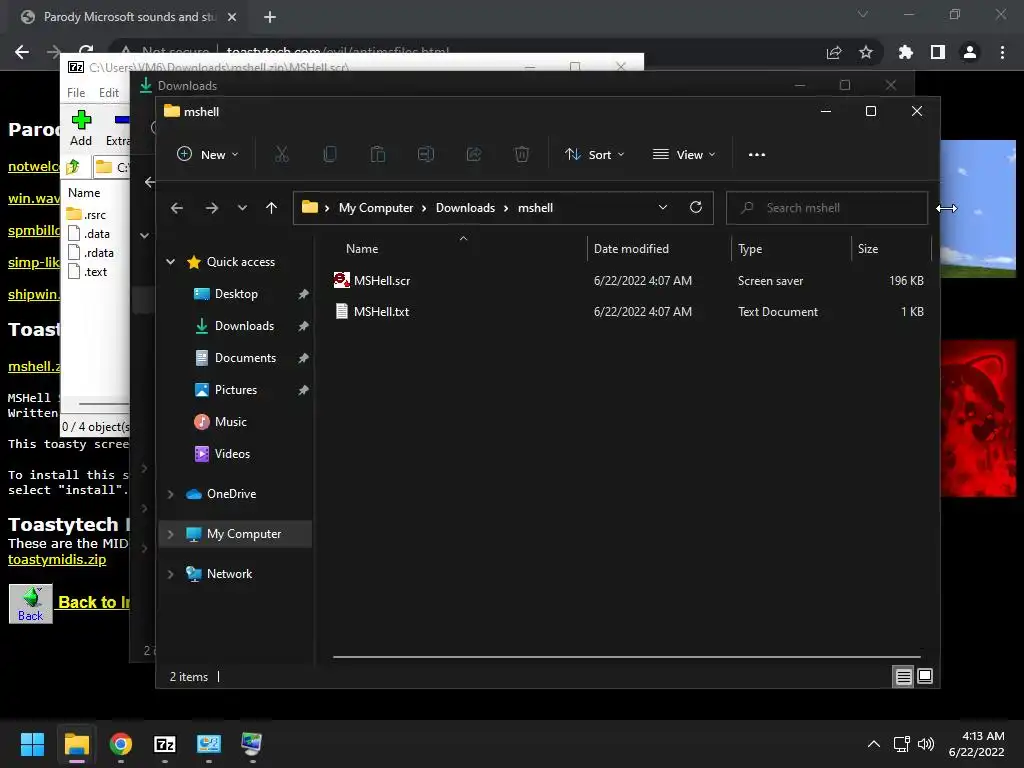The width and height of the screenshot is (1024, 768).
Task: Open the New item dropdown
Action: (x=208, y=155)
